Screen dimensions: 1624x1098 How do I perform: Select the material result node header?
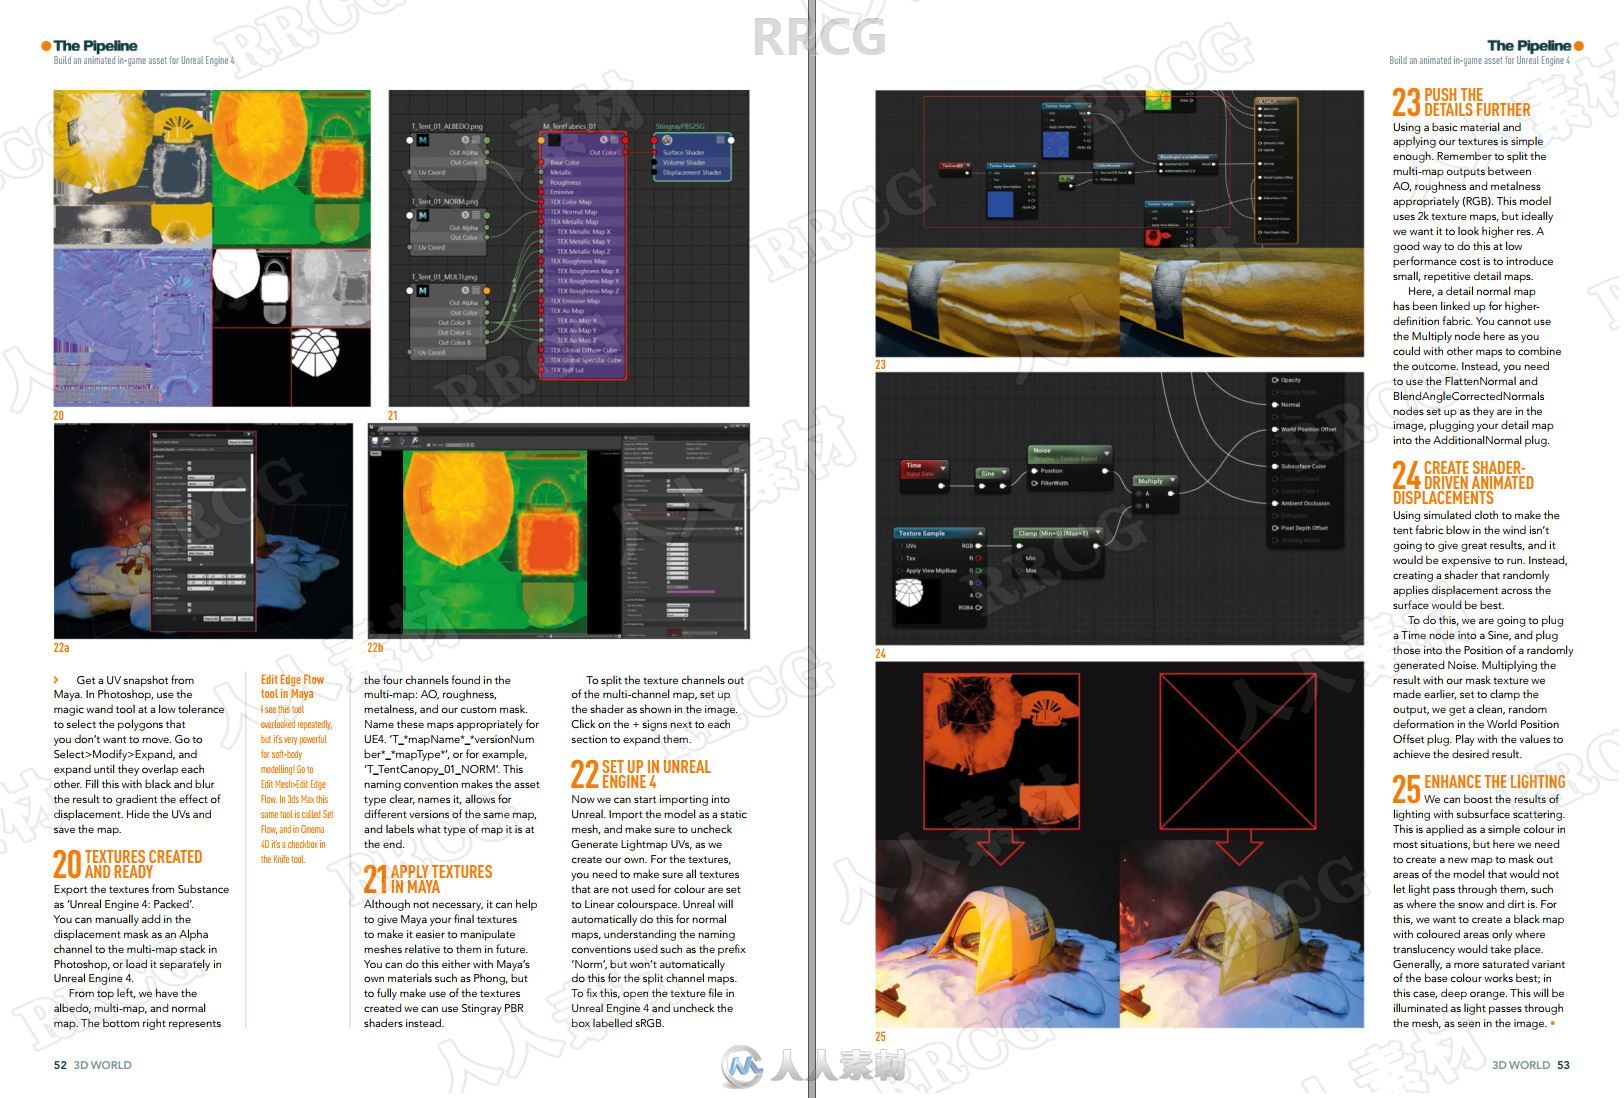pyautogui.click(x=1276, y=101)
